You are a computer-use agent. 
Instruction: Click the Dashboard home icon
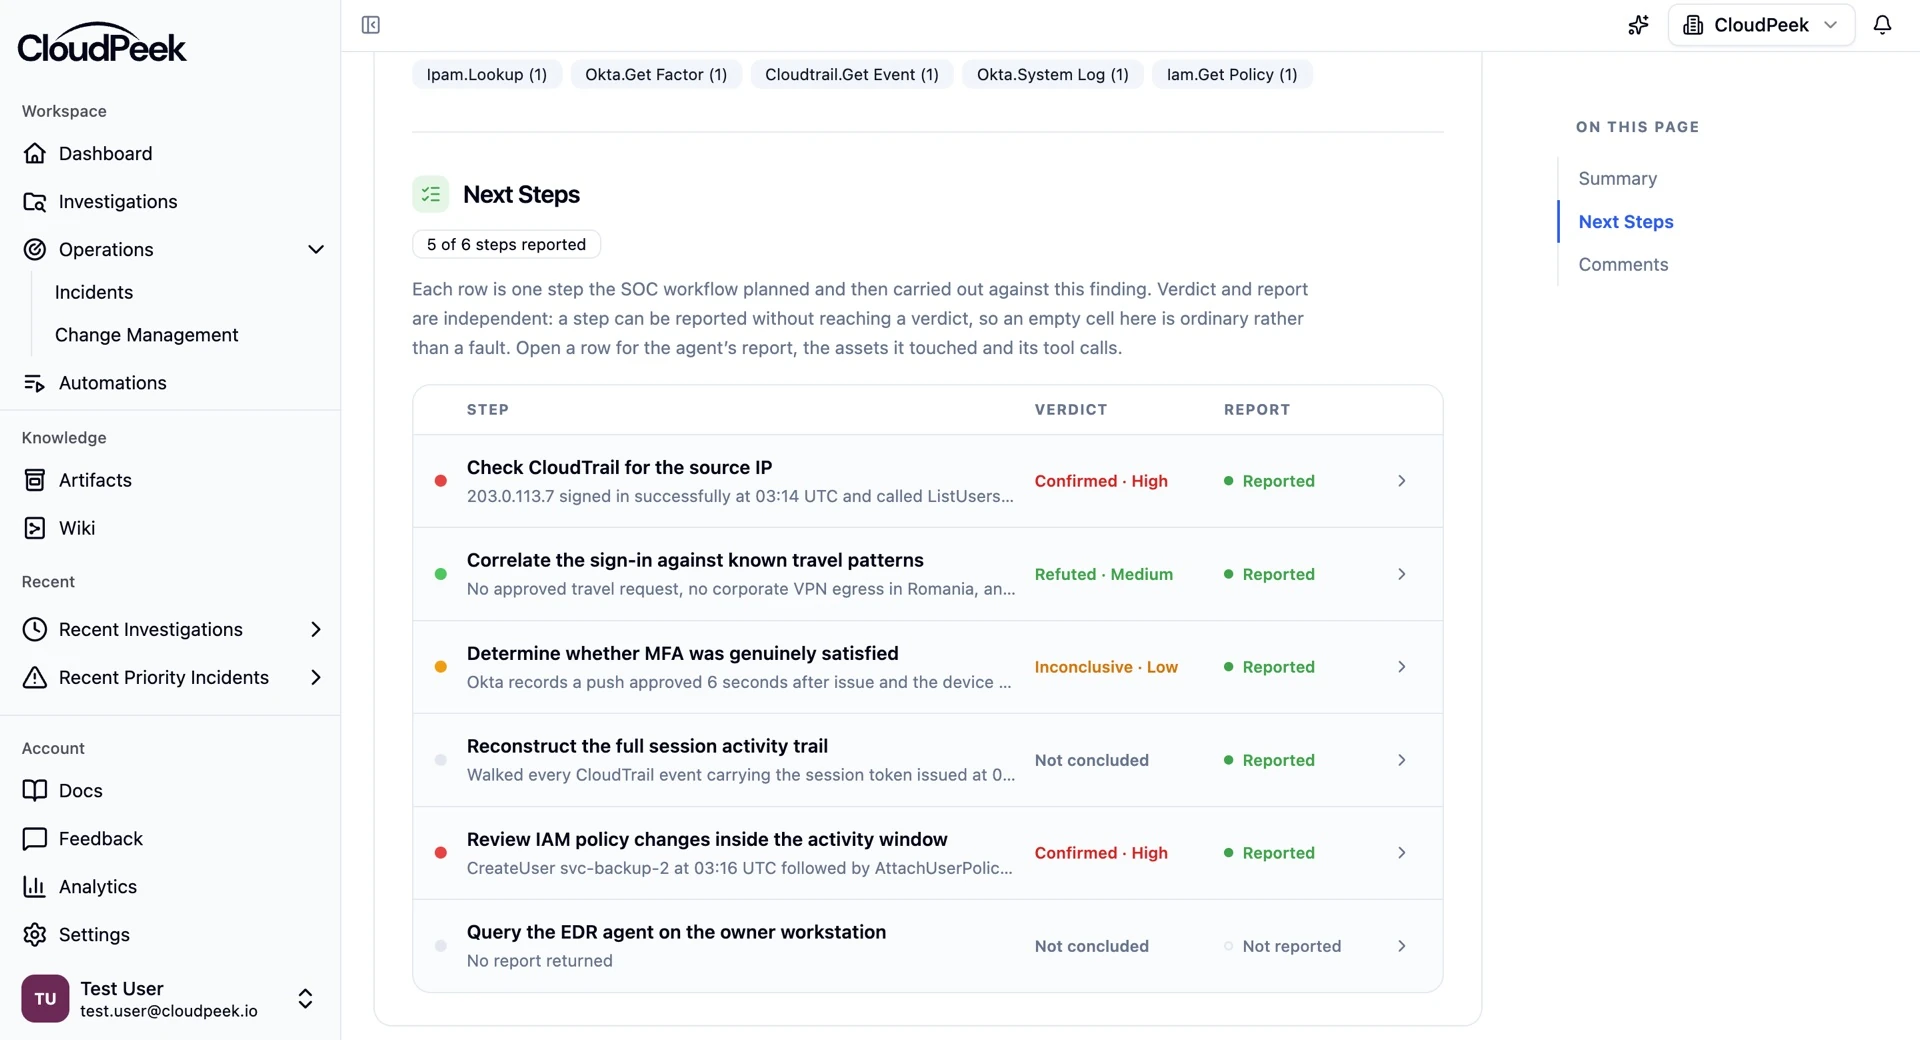pyautogui.click(x=35, y=153)
